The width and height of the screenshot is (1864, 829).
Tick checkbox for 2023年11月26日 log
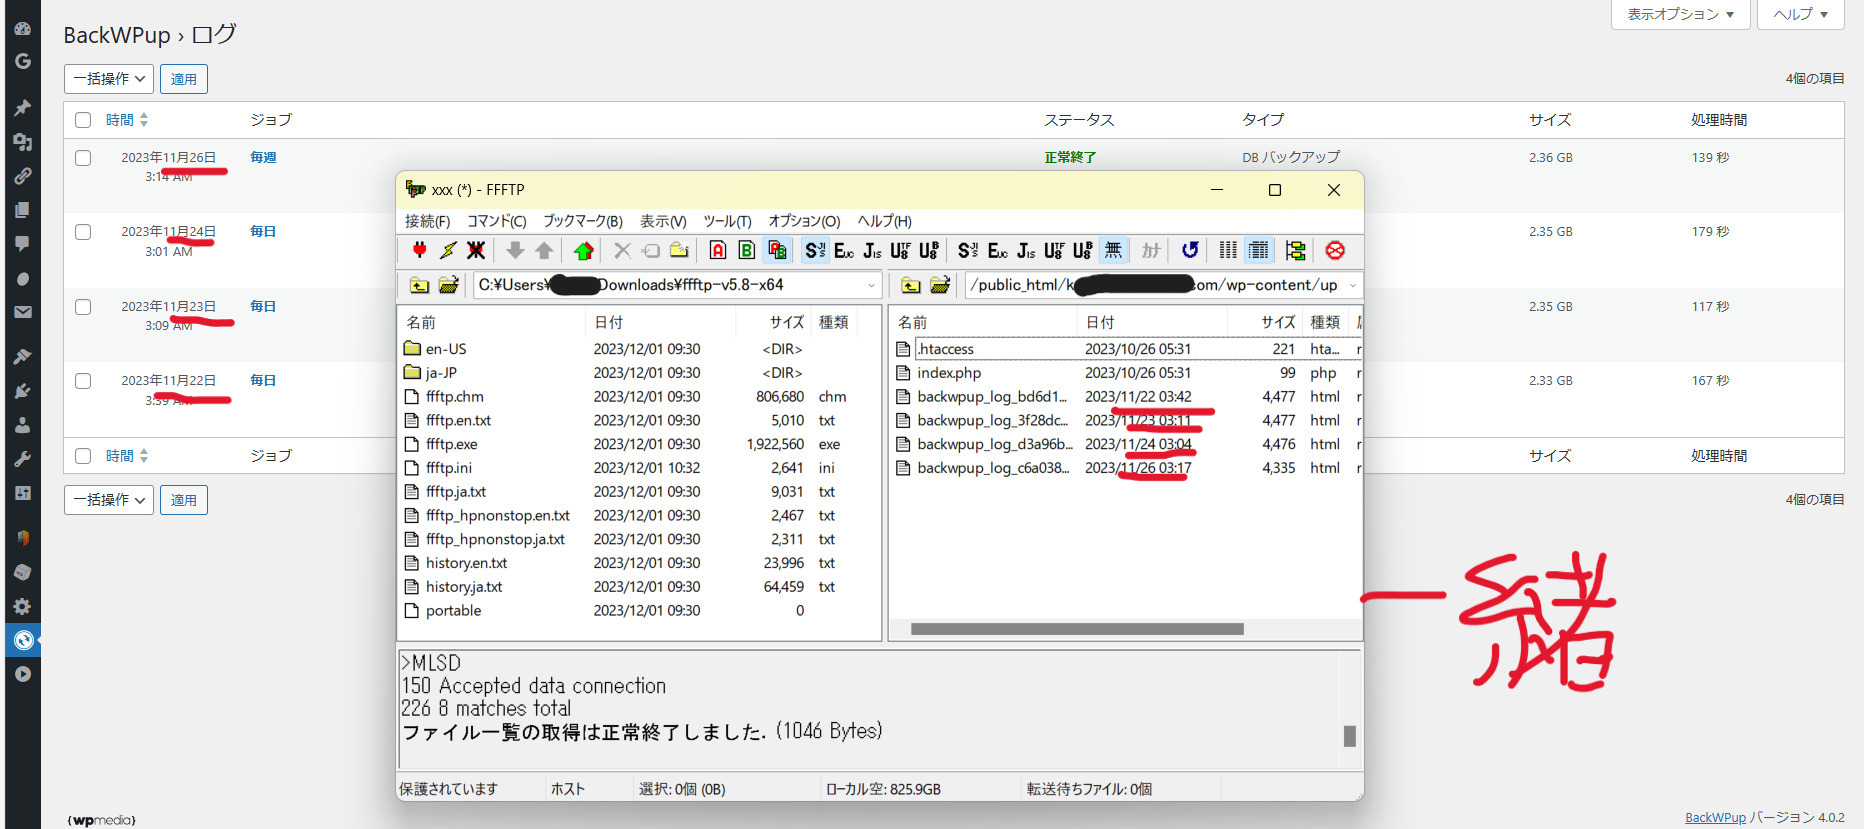(x=83, y=158)
